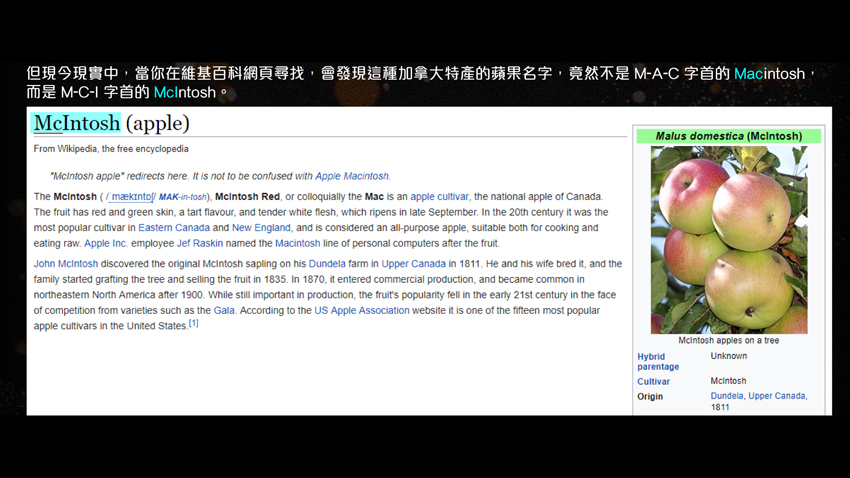Click citation footnote [1]
Image resolution: width=850 pixels, height=478 pixels.
click(x=194, y=324)
